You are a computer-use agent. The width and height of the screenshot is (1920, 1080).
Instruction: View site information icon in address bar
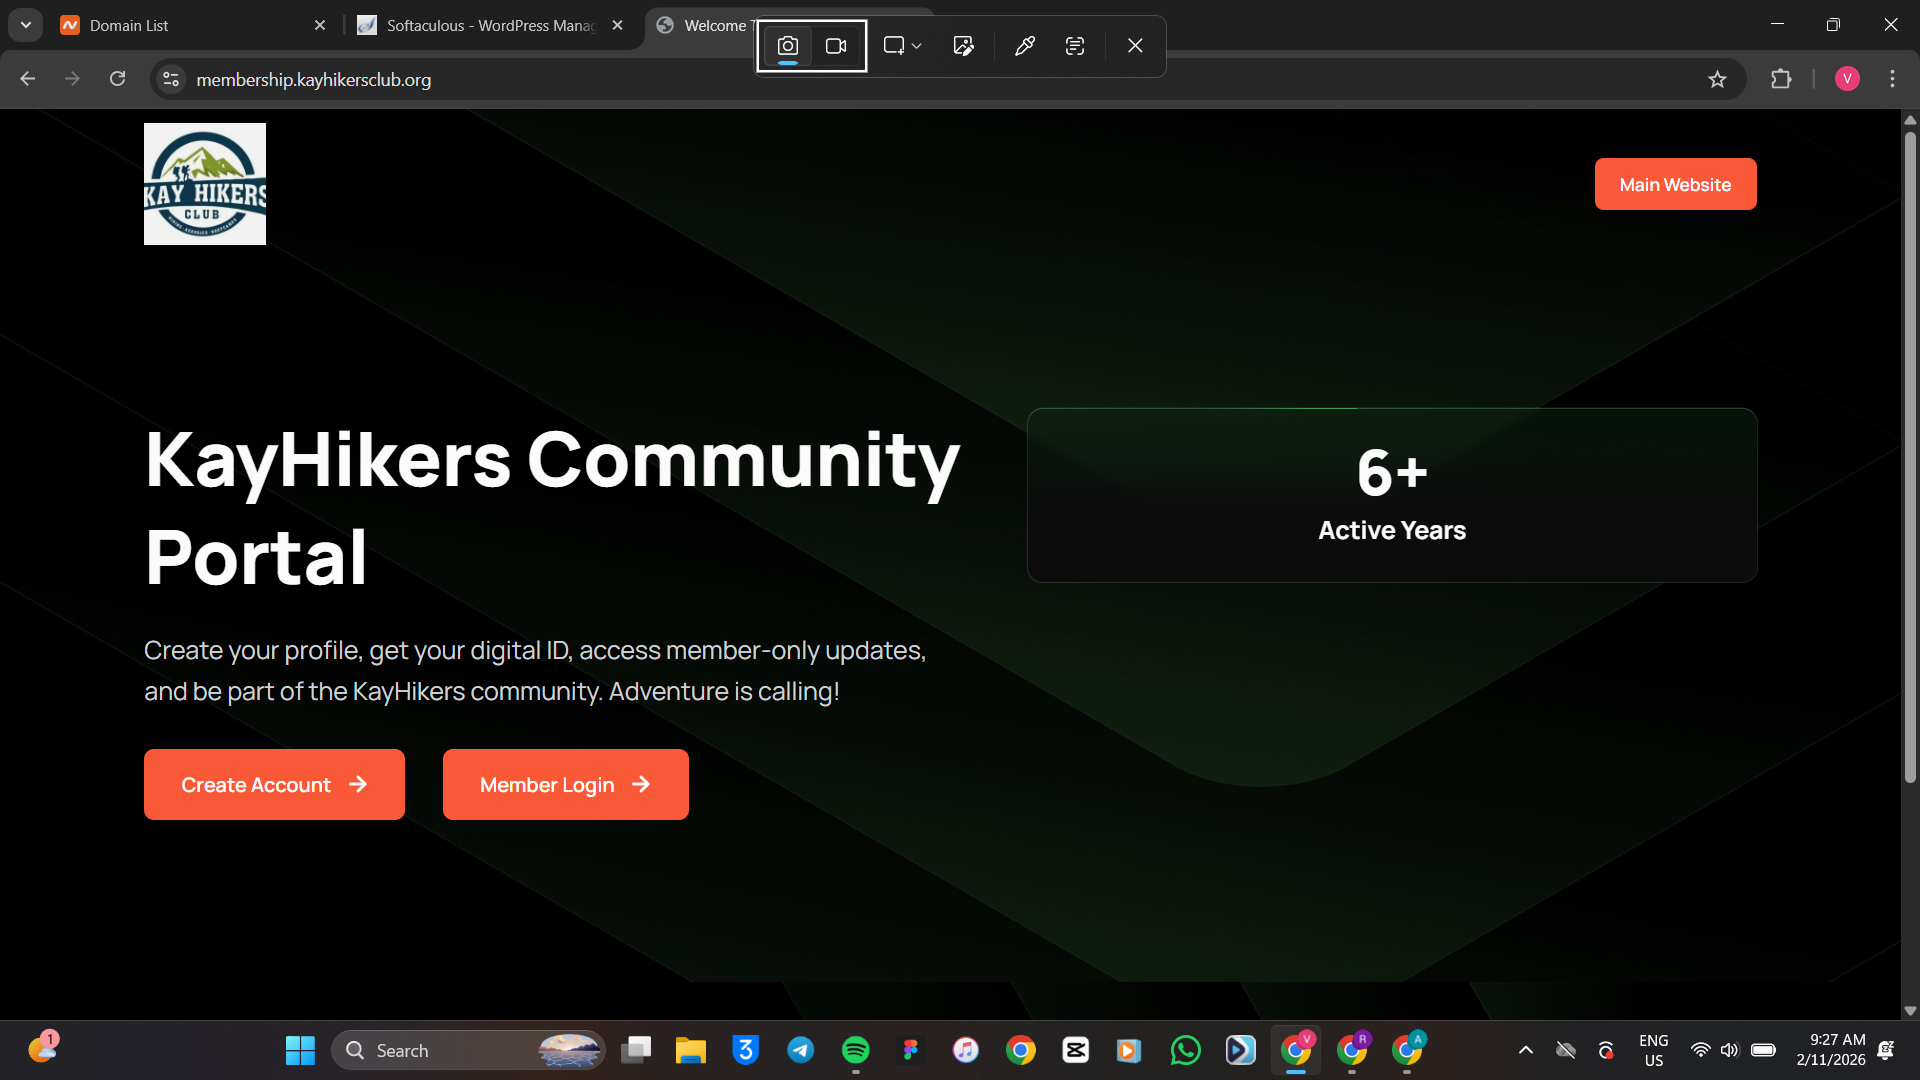point(171,80)
